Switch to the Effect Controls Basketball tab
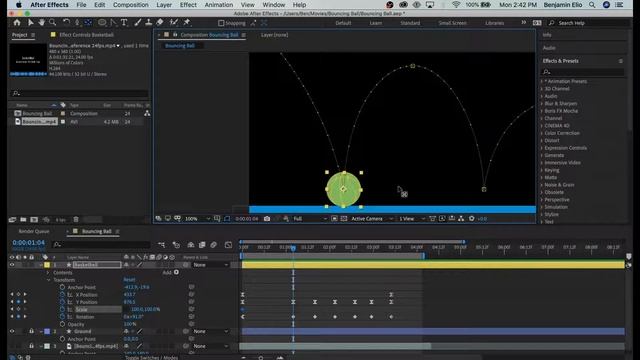Viewport: 640px width, 360px height. [86, 35]
